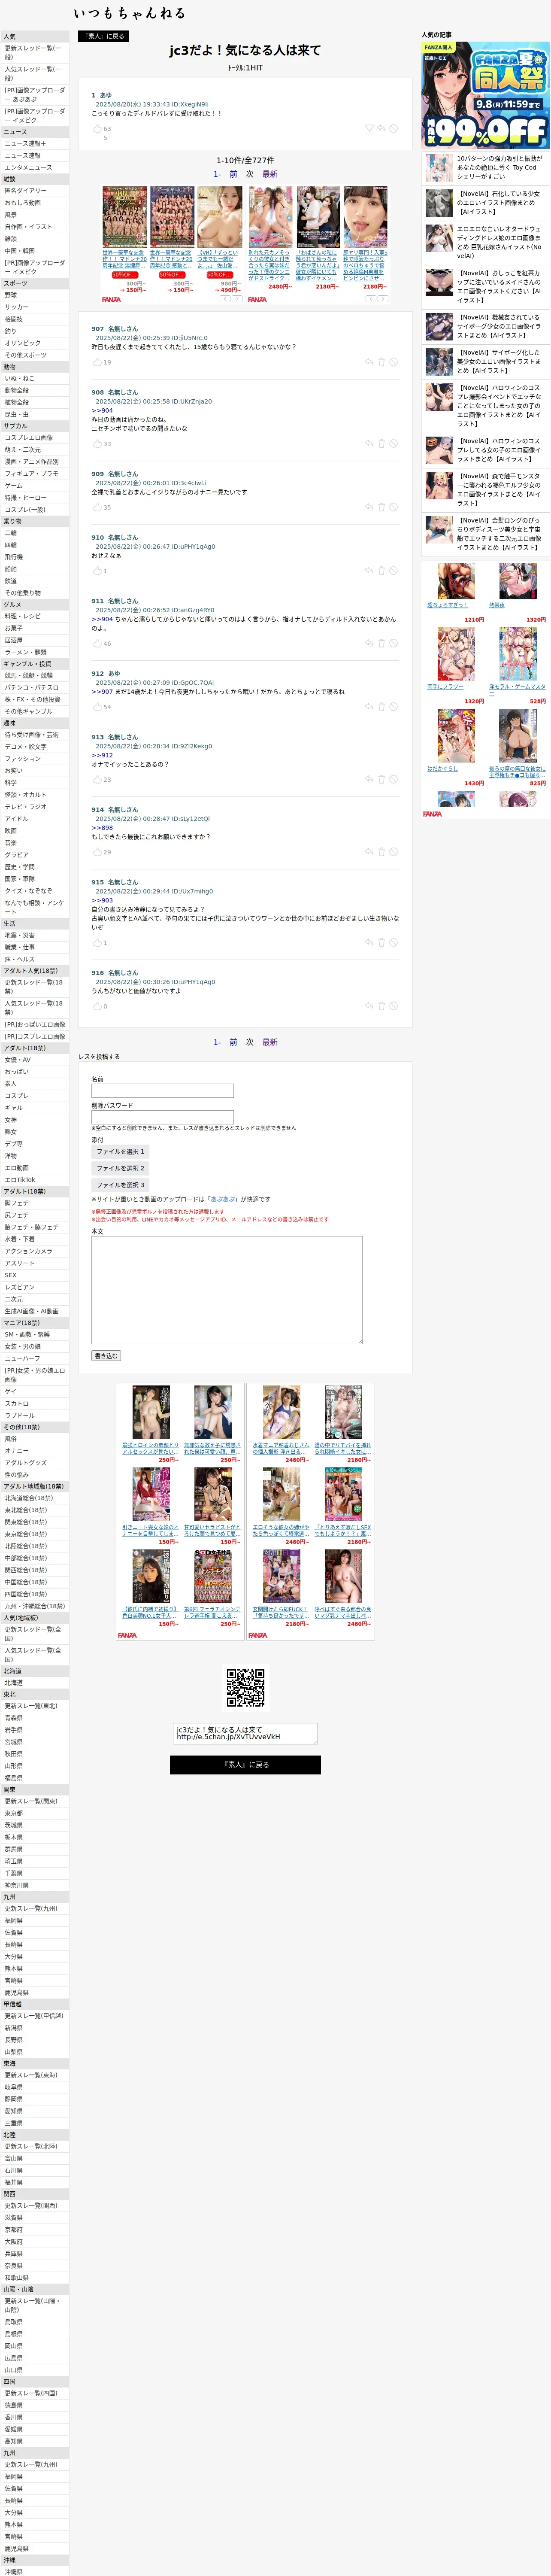
Task: Click report ban icon on post 916
Action: 394,1006
